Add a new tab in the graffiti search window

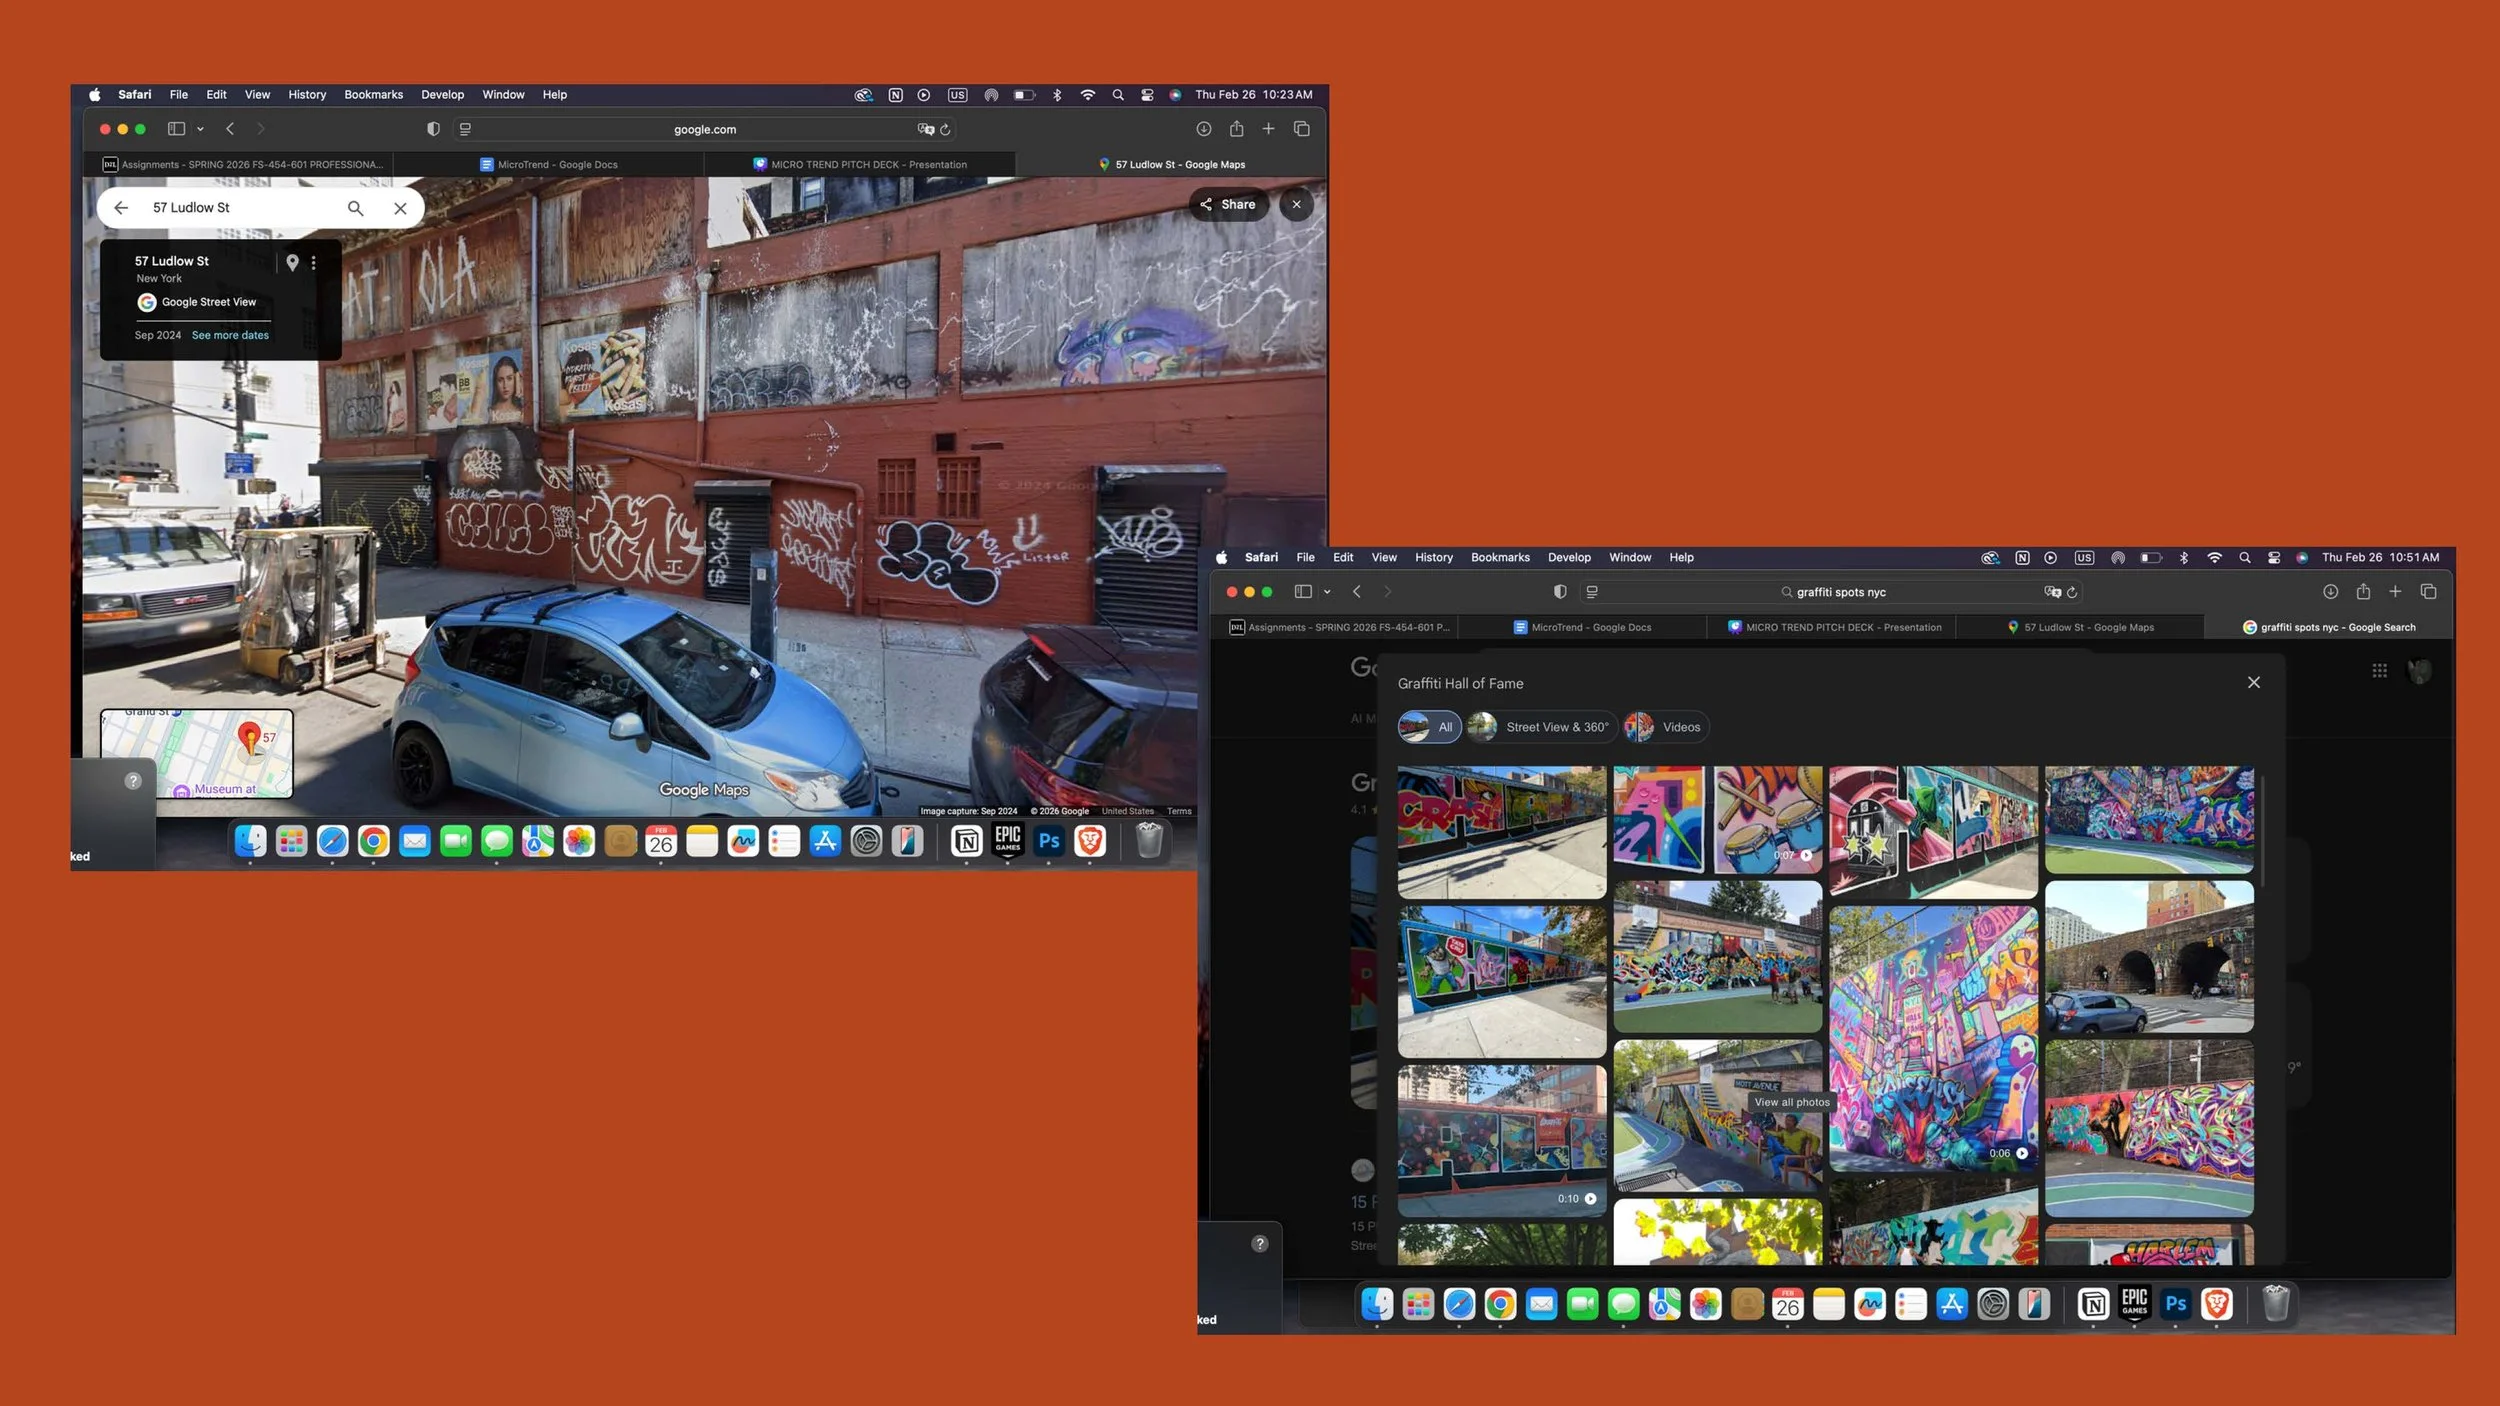(x=2395, y=592)
